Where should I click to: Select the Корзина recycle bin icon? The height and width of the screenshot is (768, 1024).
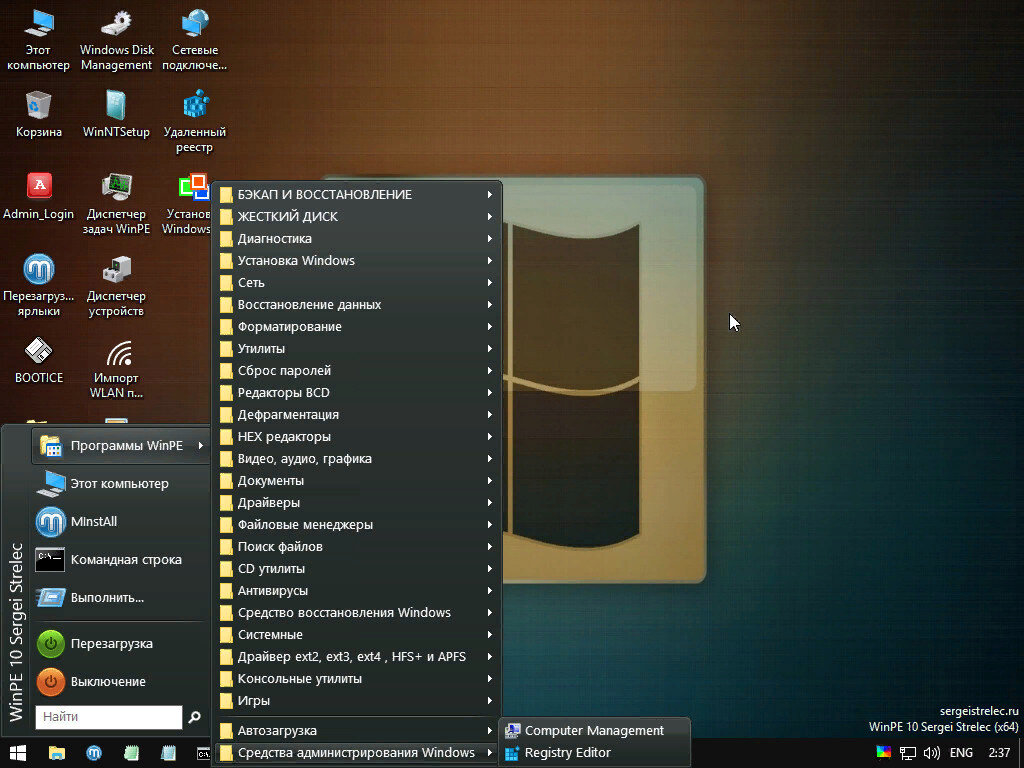coord(39,114)
